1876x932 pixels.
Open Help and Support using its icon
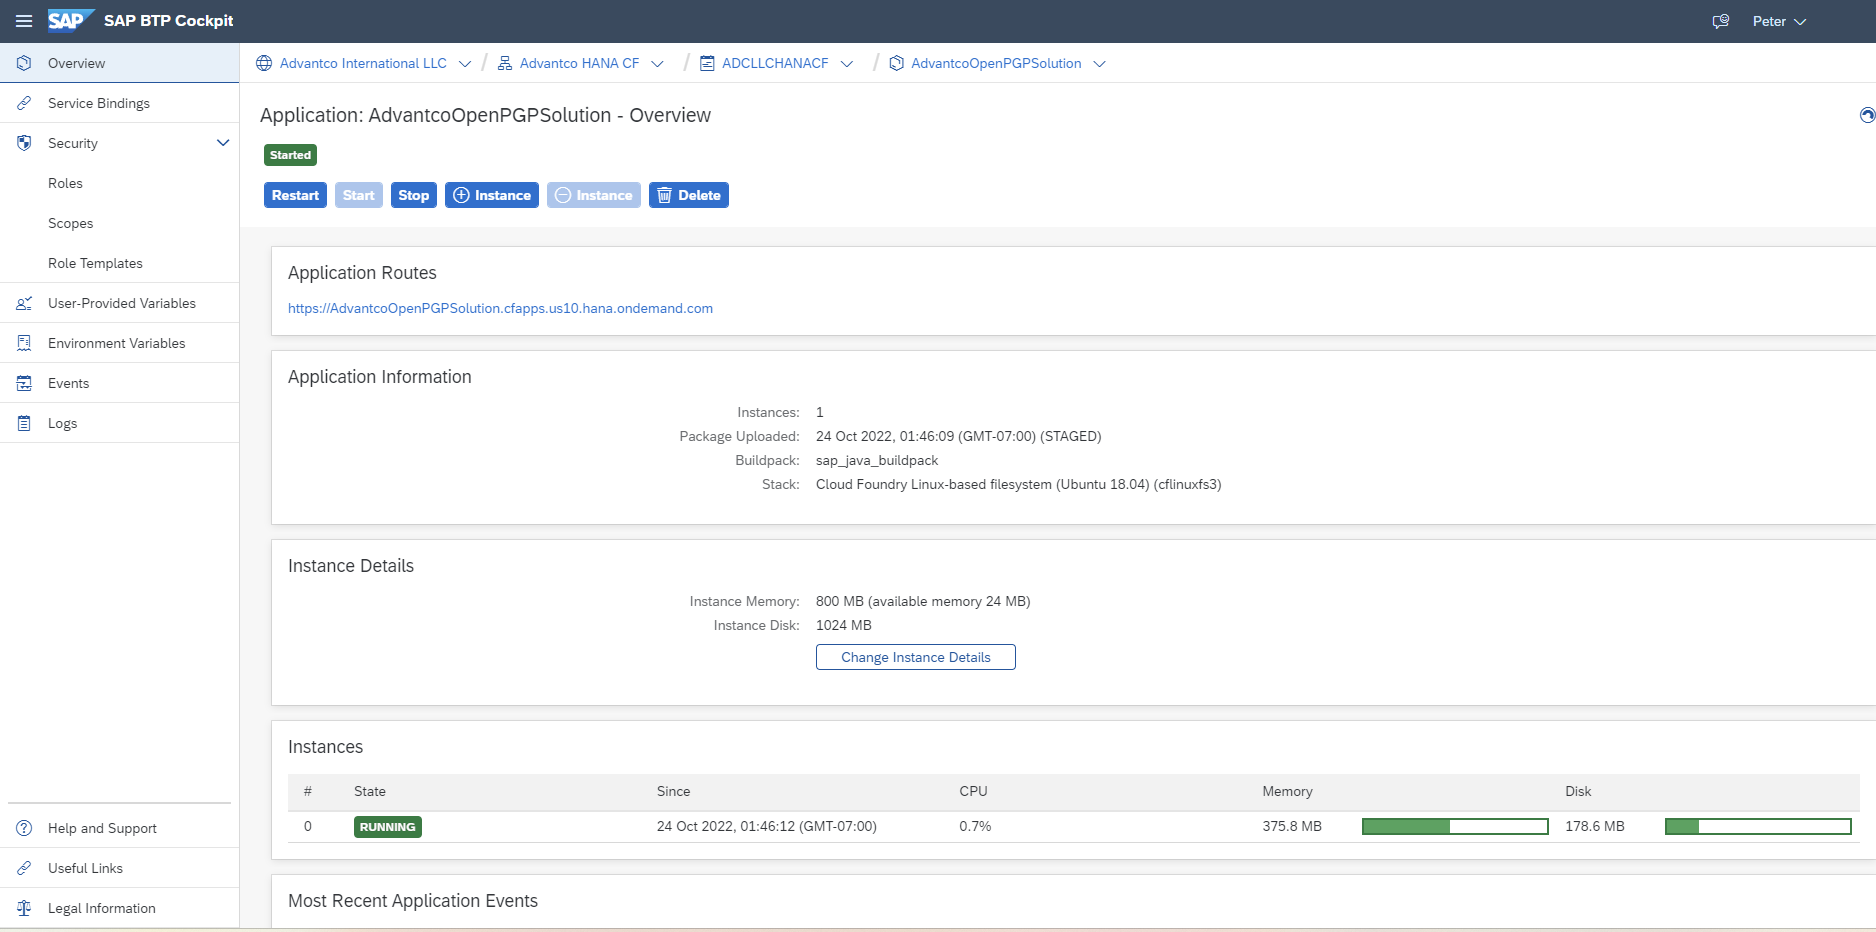(x=23, y=828)
